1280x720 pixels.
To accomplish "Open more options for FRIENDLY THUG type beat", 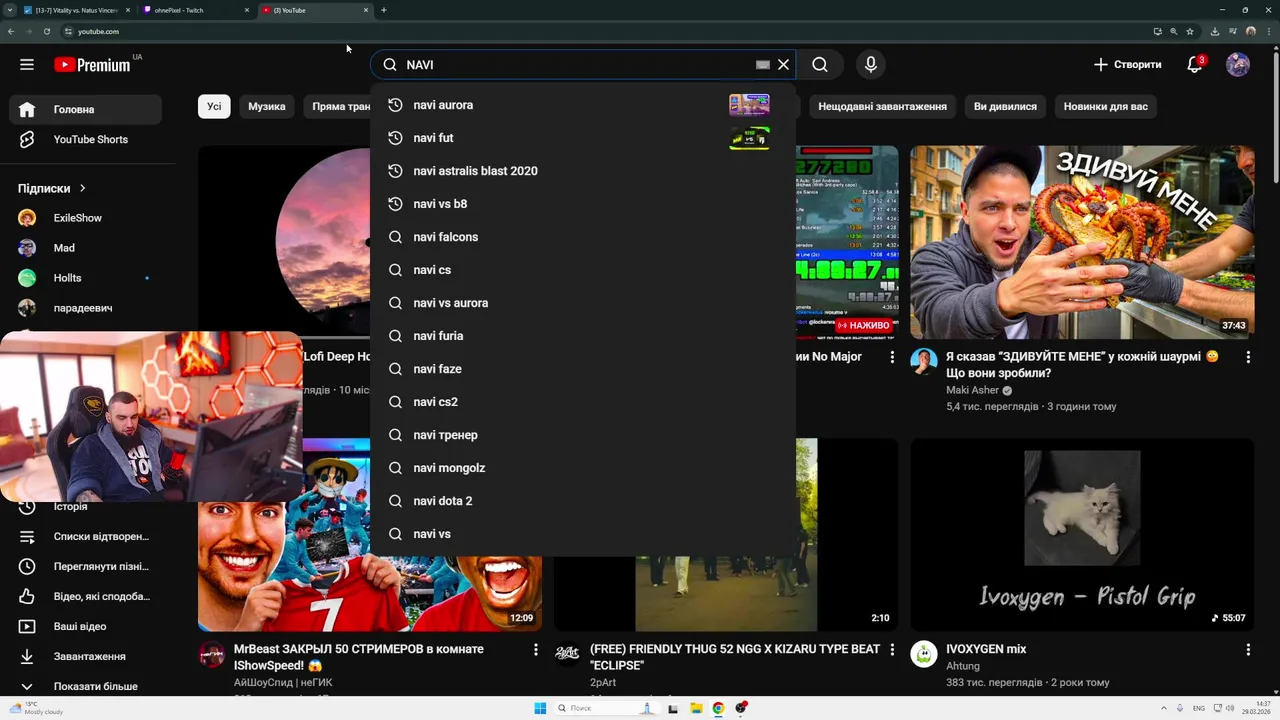I will (x=892, y=650).
